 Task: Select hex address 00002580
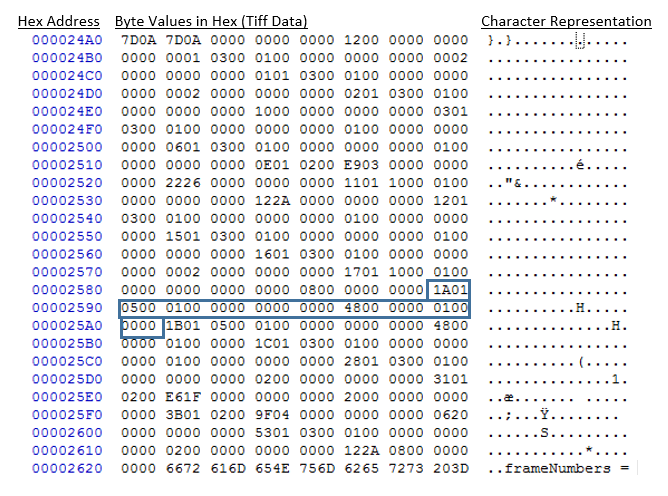[67, 291]
